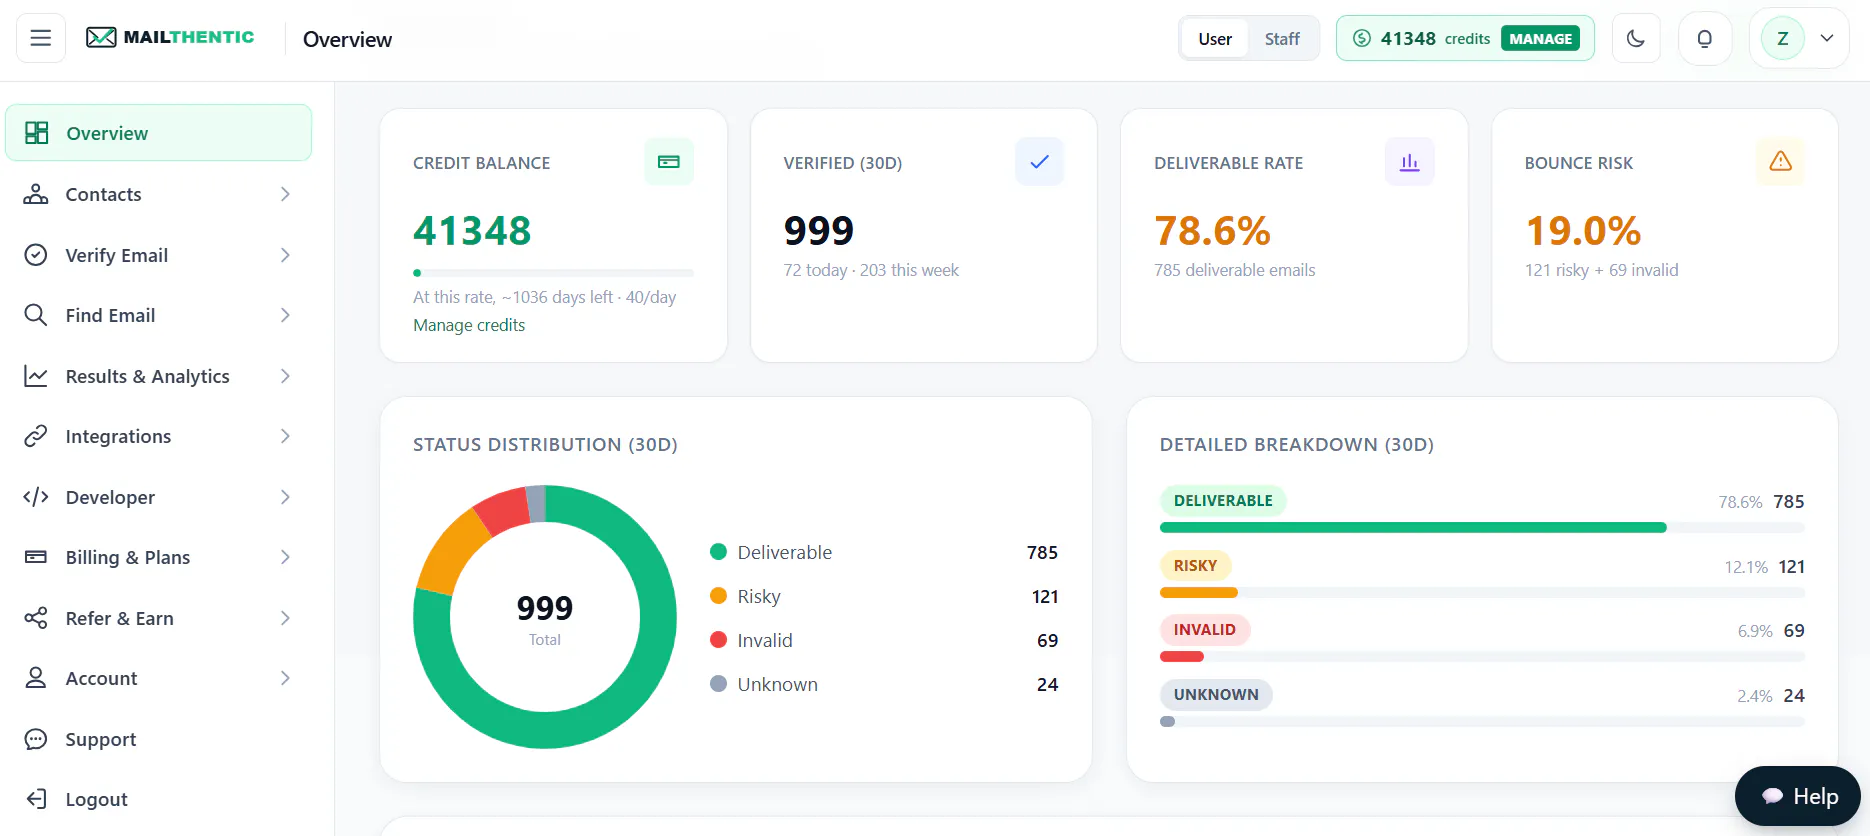This screenshot has height=836, width=1870.
Task: Expand the Contacts submenu chevron
Action: pos(285,194)
